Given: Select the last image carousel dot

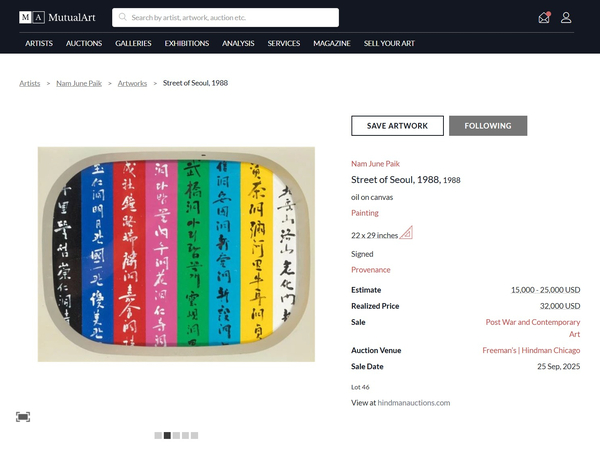Looking at the screenshot, I should tap(194, 436).
